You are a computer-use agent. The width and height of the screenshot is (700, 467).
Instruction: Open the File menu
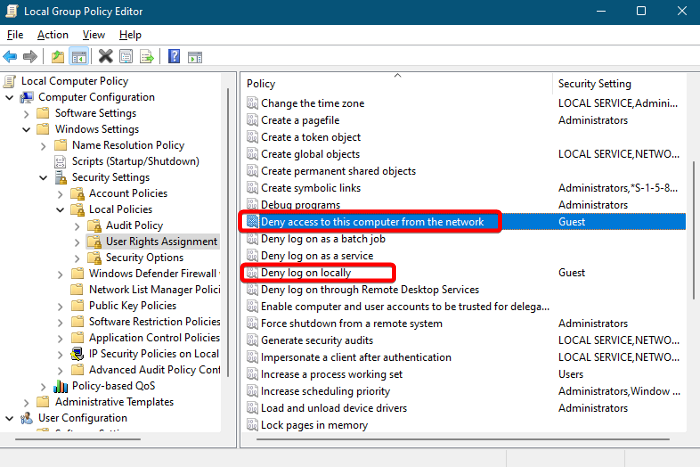[x=15, y=35]
